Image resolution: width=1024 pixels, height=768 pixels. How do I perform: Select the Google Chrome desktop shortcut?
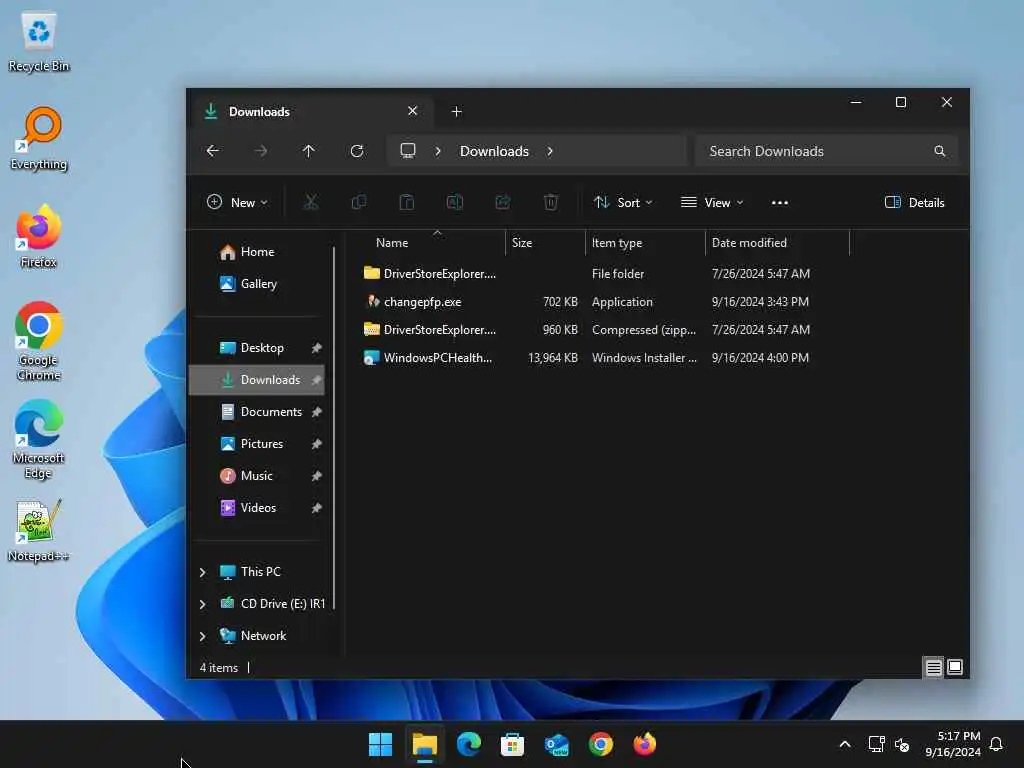coord(39,342)
